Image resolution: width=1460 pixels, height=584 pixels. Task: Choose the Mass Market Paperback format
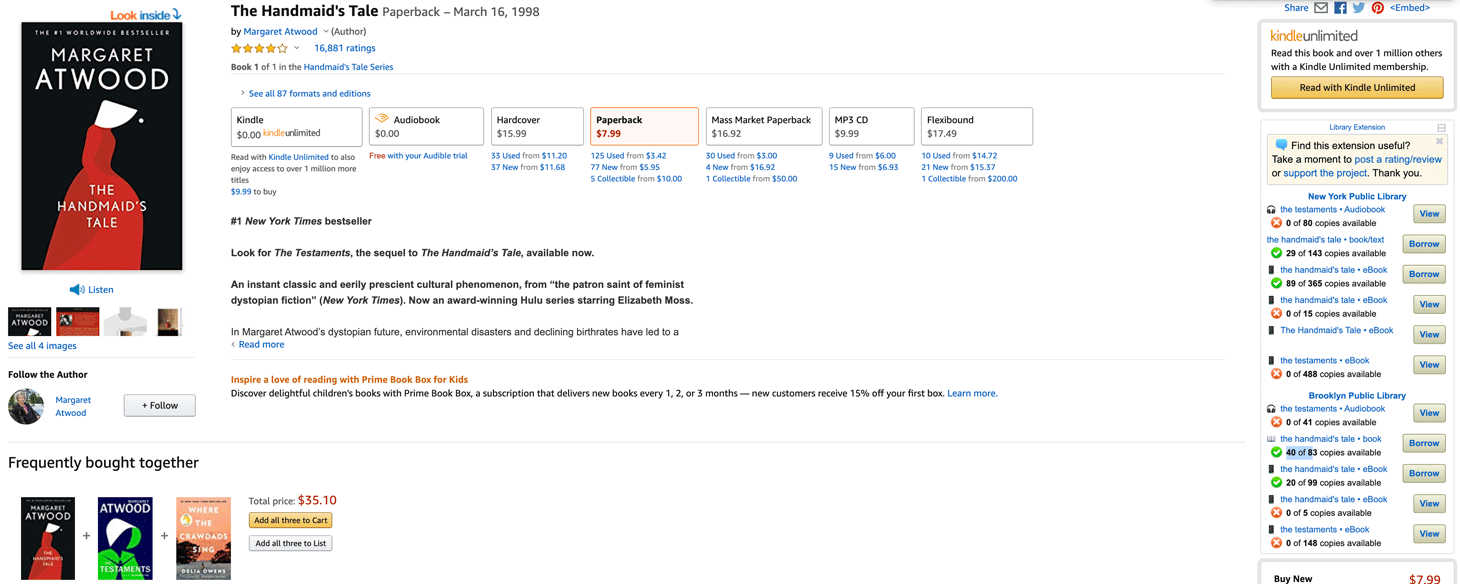tap(764, 126)
